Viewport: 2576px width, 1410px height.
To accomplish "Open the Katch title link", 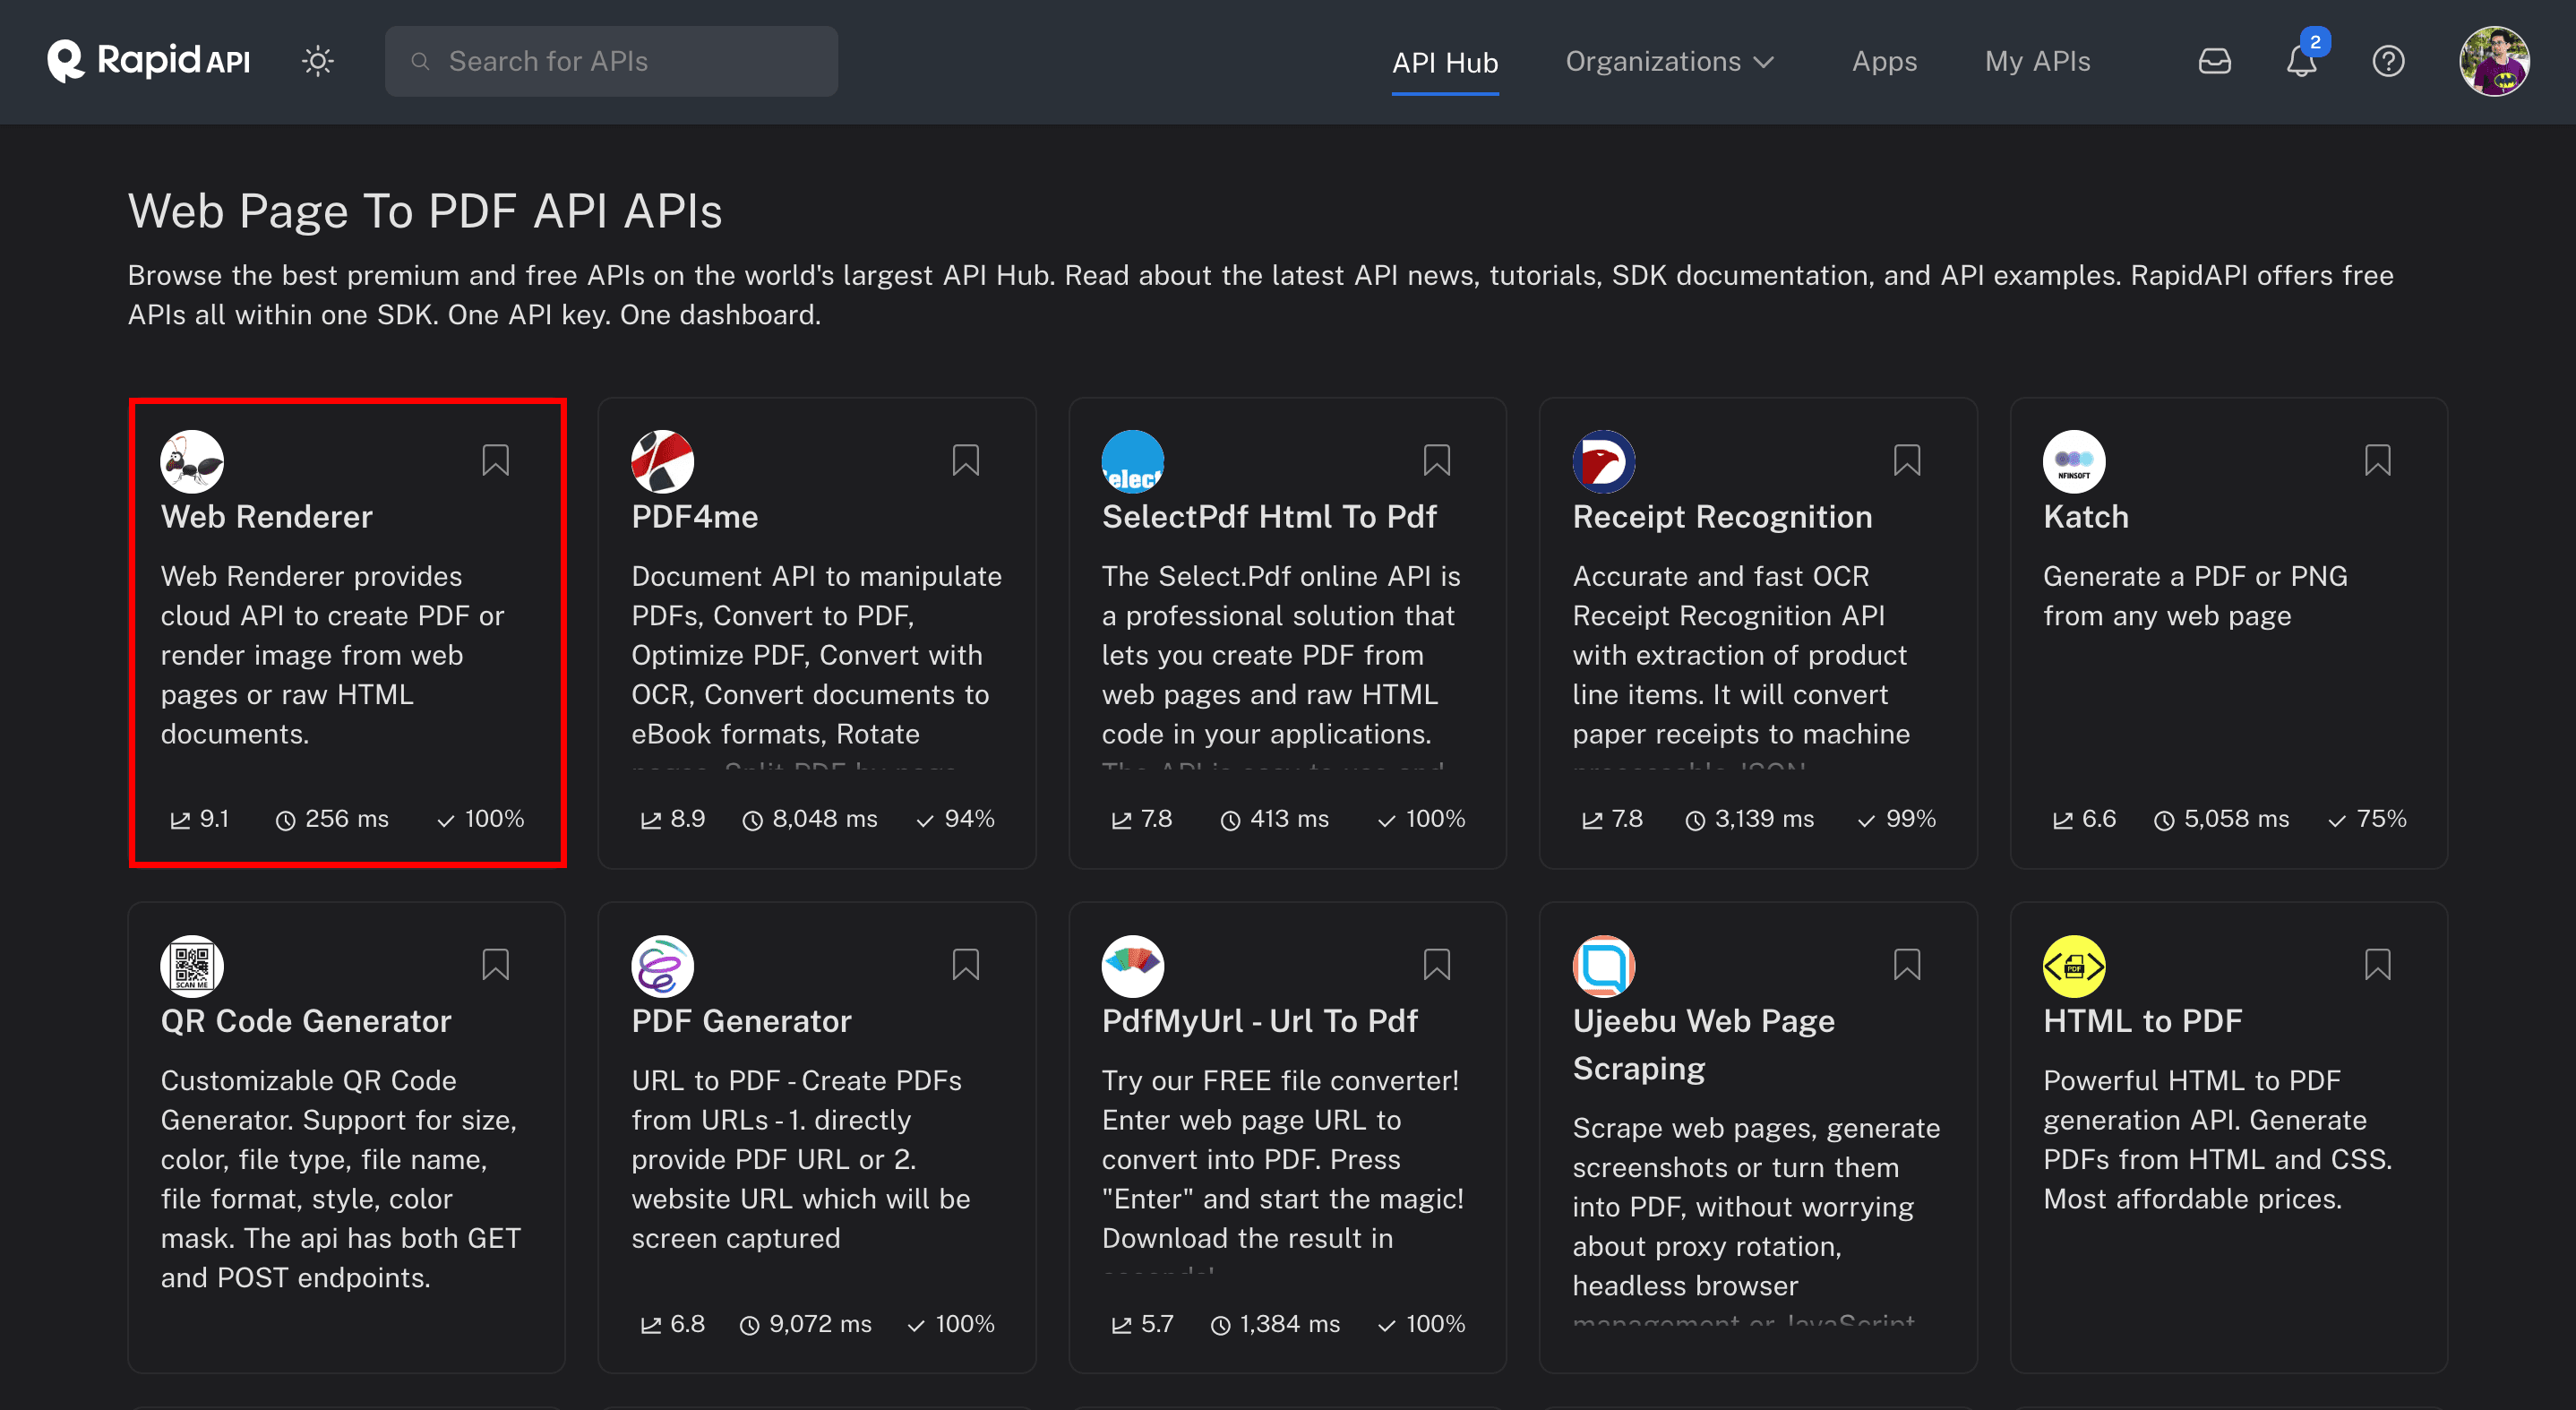I will (x=2085, y=517).
